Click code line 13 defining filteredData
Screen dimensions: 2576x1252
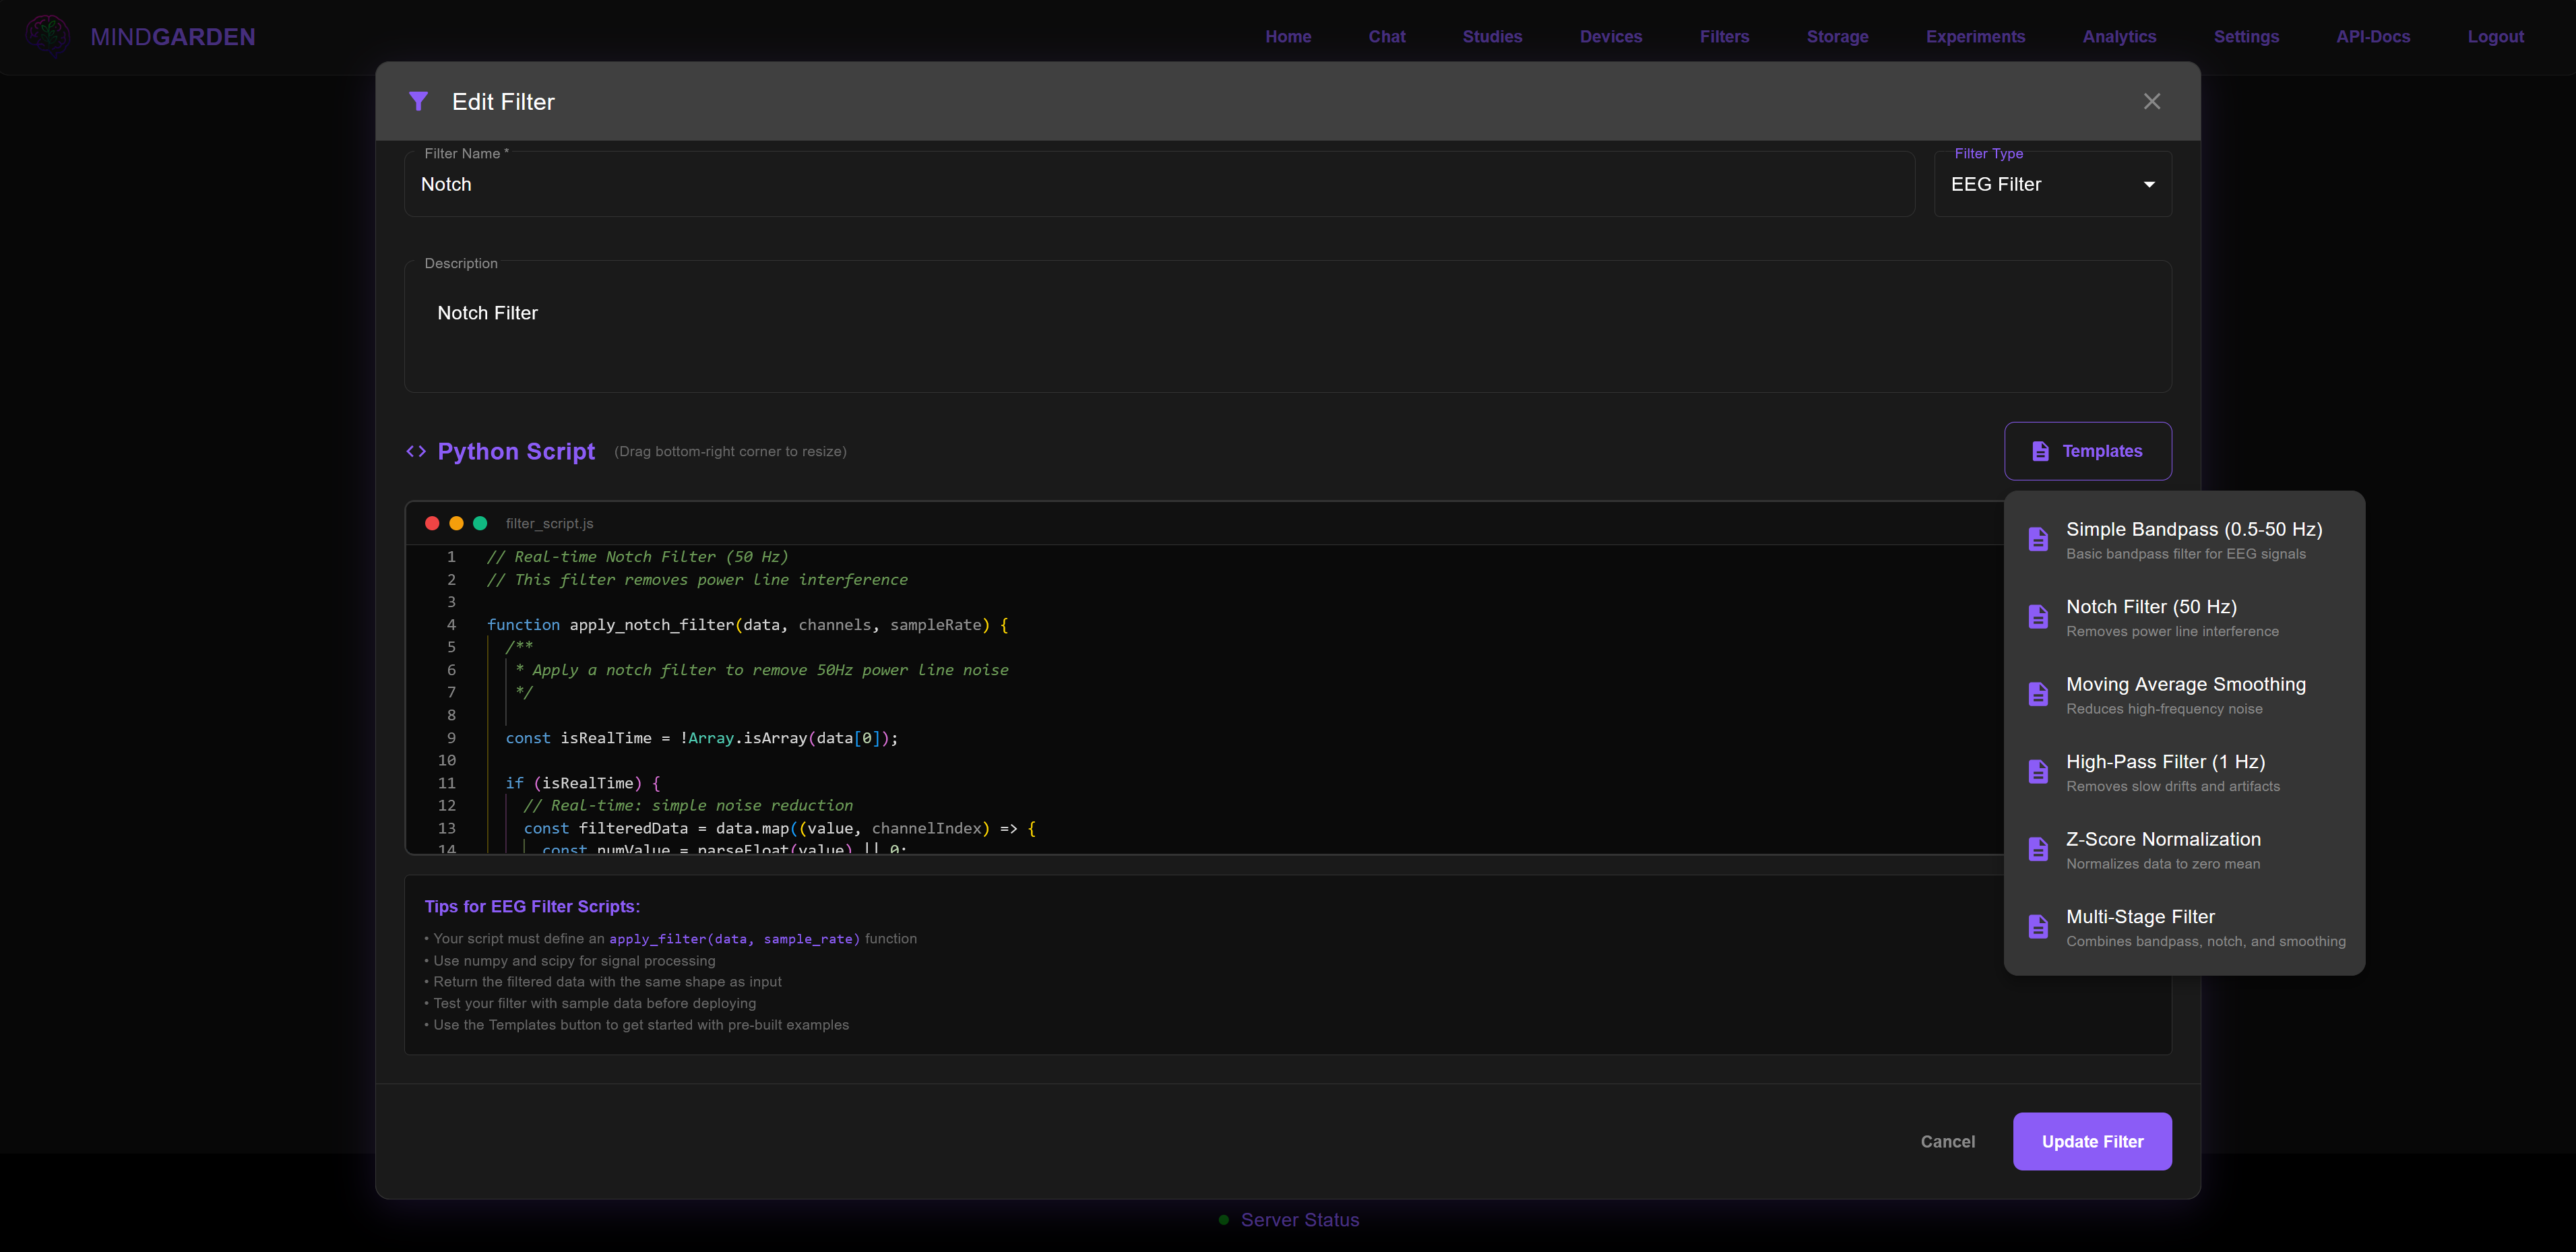[x=779, y=828]
